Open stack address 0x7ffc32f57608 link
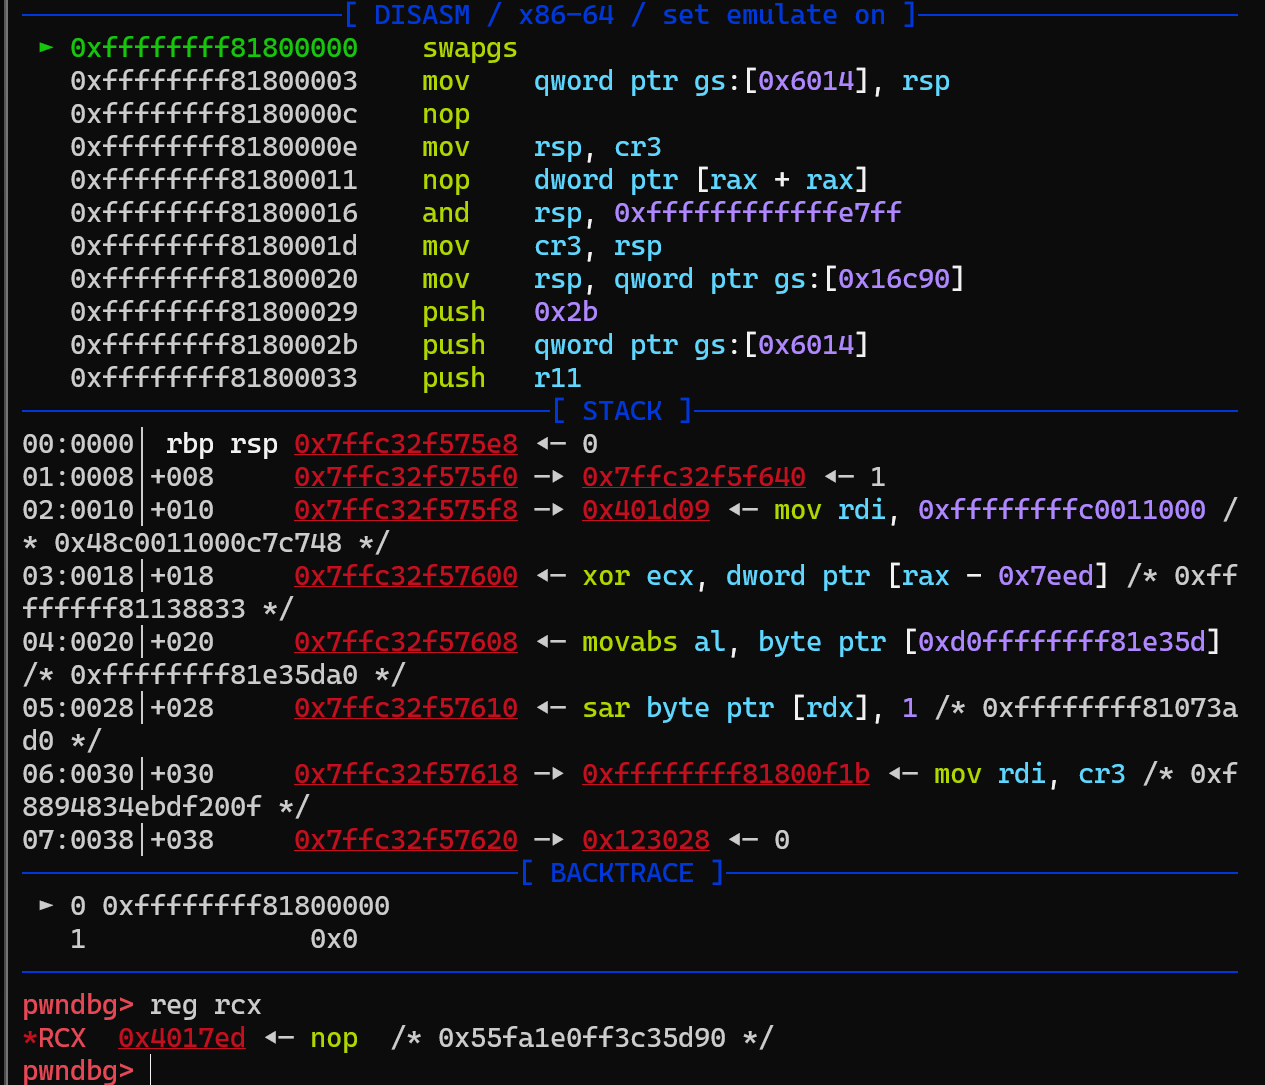 (x=406, y=642)
